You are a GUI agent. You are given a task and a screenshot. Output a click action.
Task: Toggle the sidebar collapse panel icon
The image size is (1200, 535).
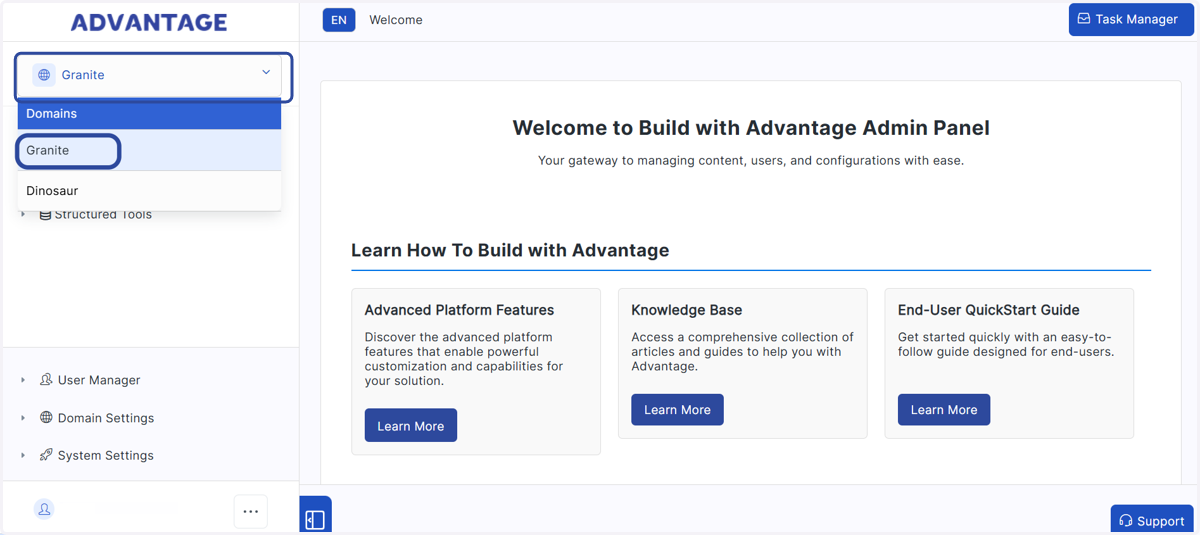click(315, 519)
